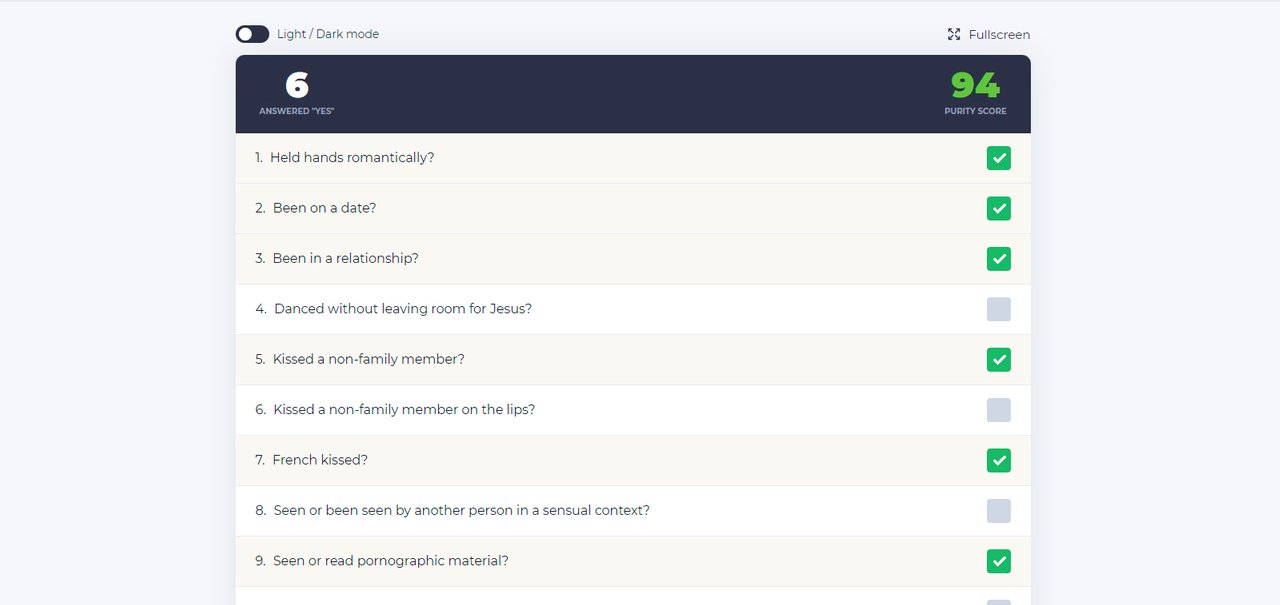Uncheck the 'Been in a relationship?' checkbox
Screen dimensions: 1280x605
(x=998, y=259)
